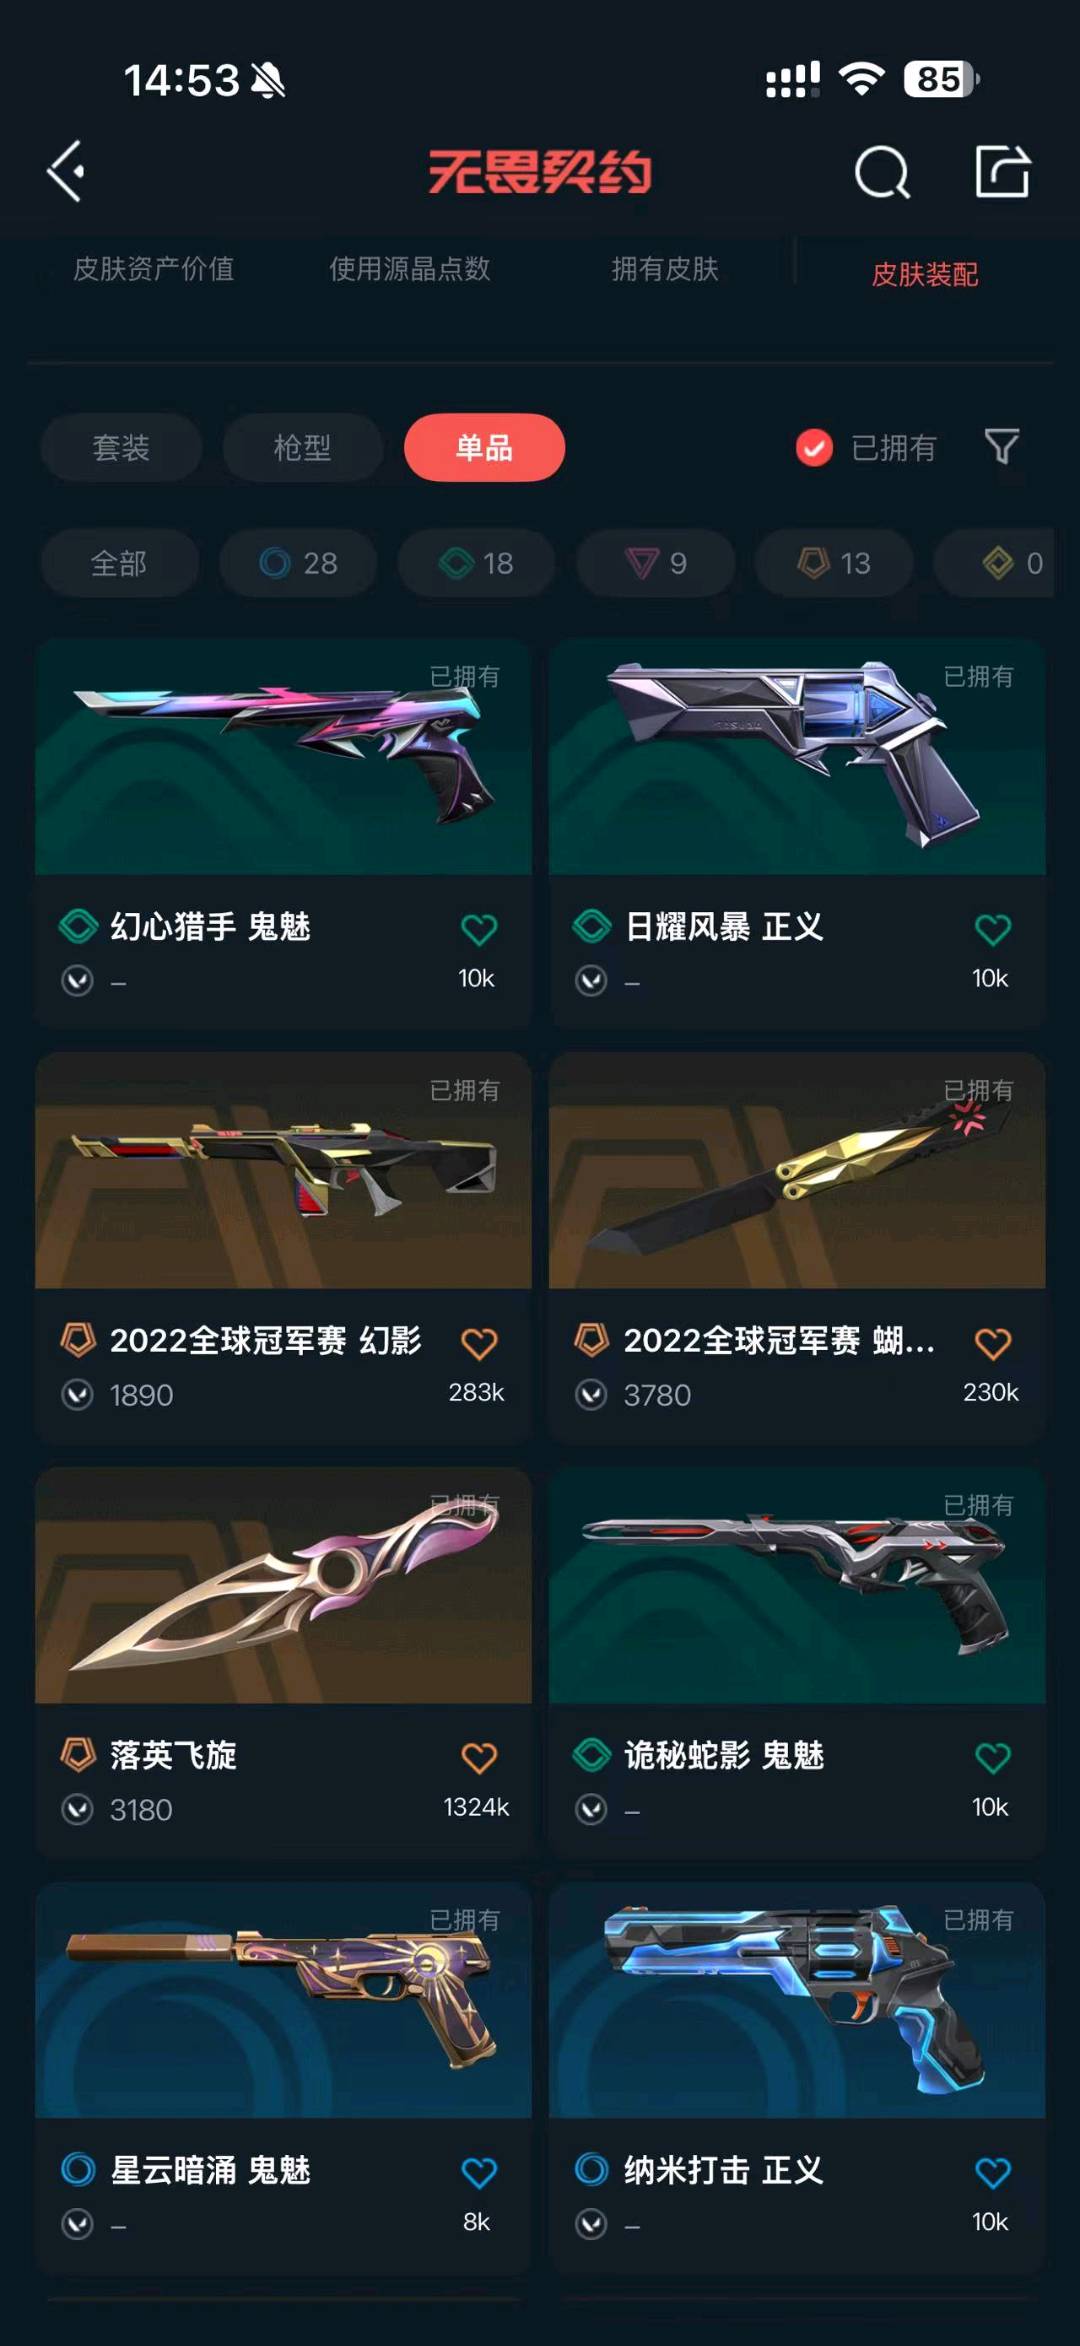This screenshot has height=2346, width=1080.
Task: Tap heart icon on 落英飞旋
Action: [479, 1757]
